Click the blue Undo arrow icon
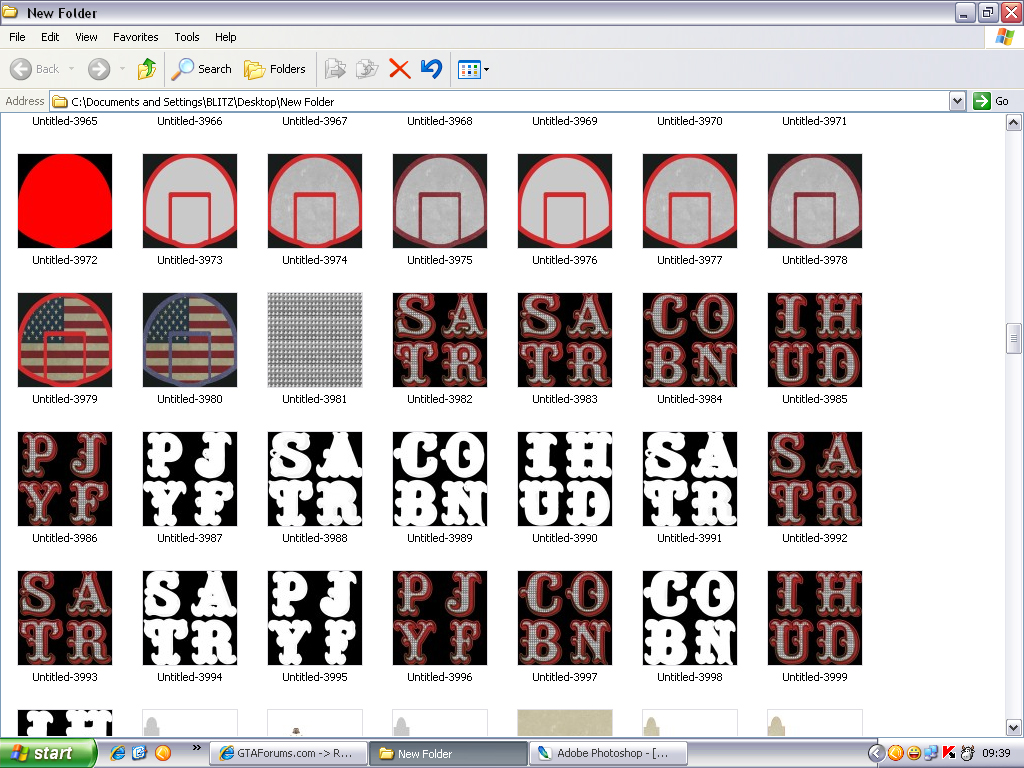 click(431, 69)
